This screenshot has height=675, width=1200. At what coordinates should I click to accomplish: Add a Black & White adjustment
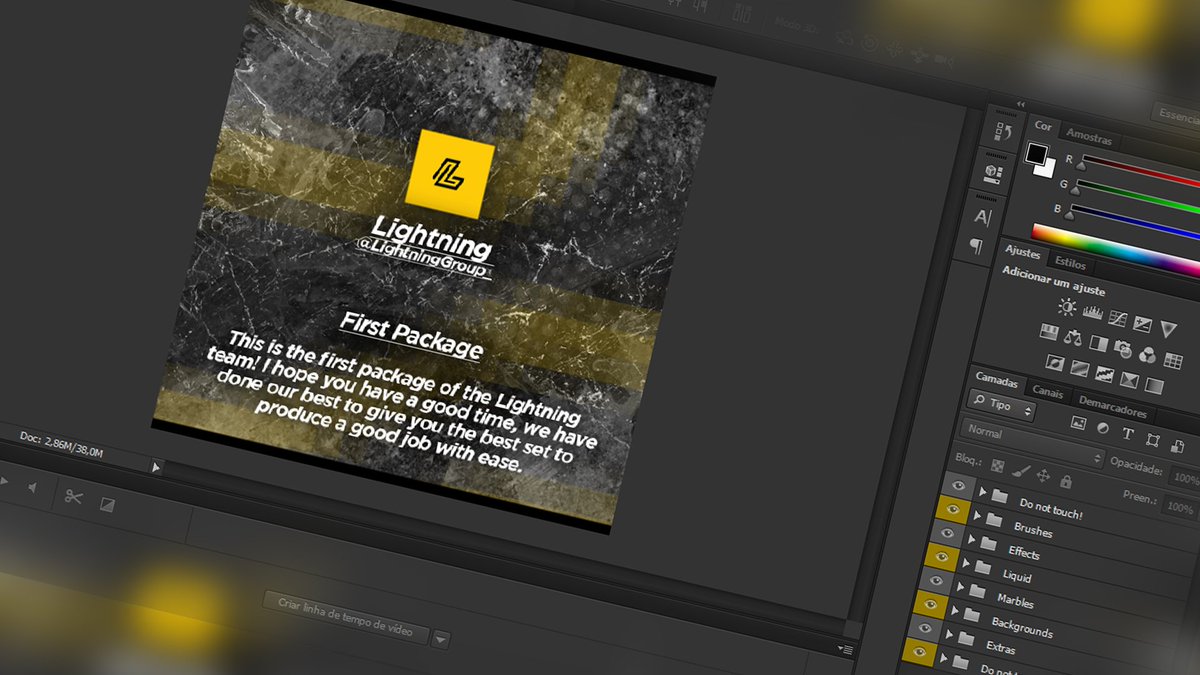(1099, 344)
